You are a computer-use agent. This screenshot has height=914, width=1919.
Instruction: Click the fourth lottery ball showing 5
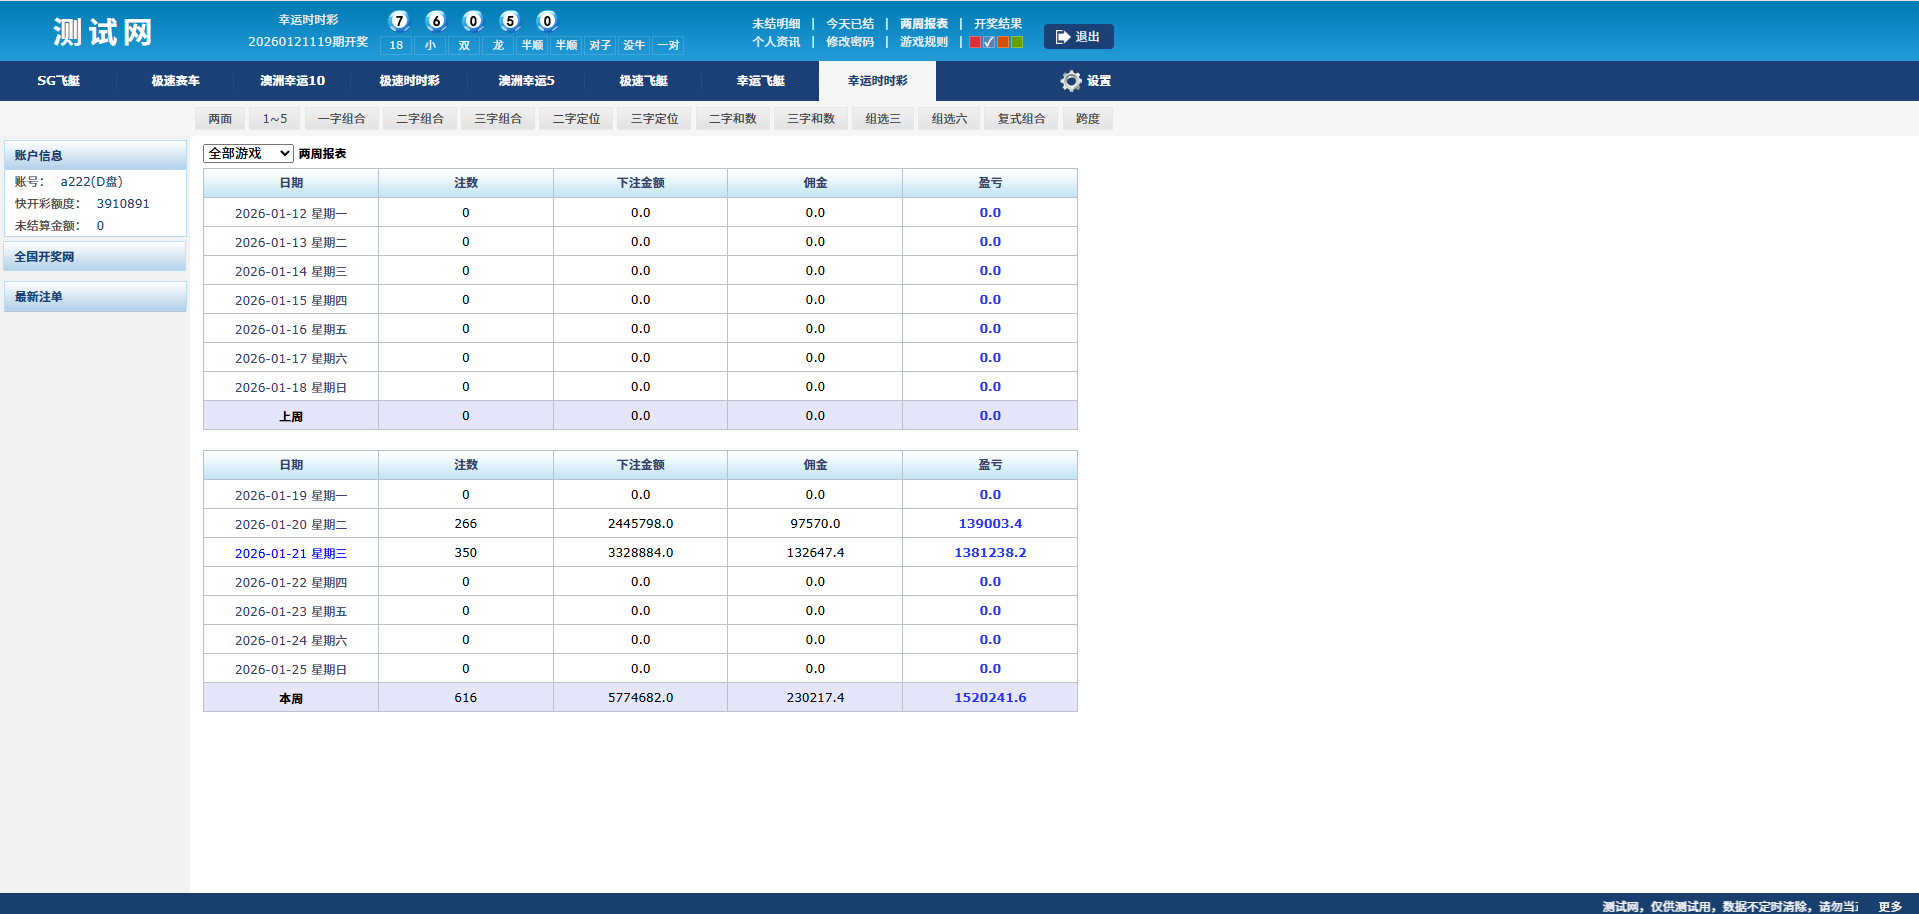tap(510, 21)
